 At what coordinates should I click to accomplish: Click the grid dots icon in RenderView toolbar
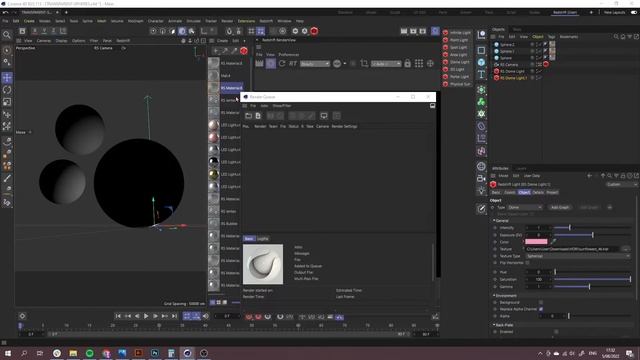(419, 64)
